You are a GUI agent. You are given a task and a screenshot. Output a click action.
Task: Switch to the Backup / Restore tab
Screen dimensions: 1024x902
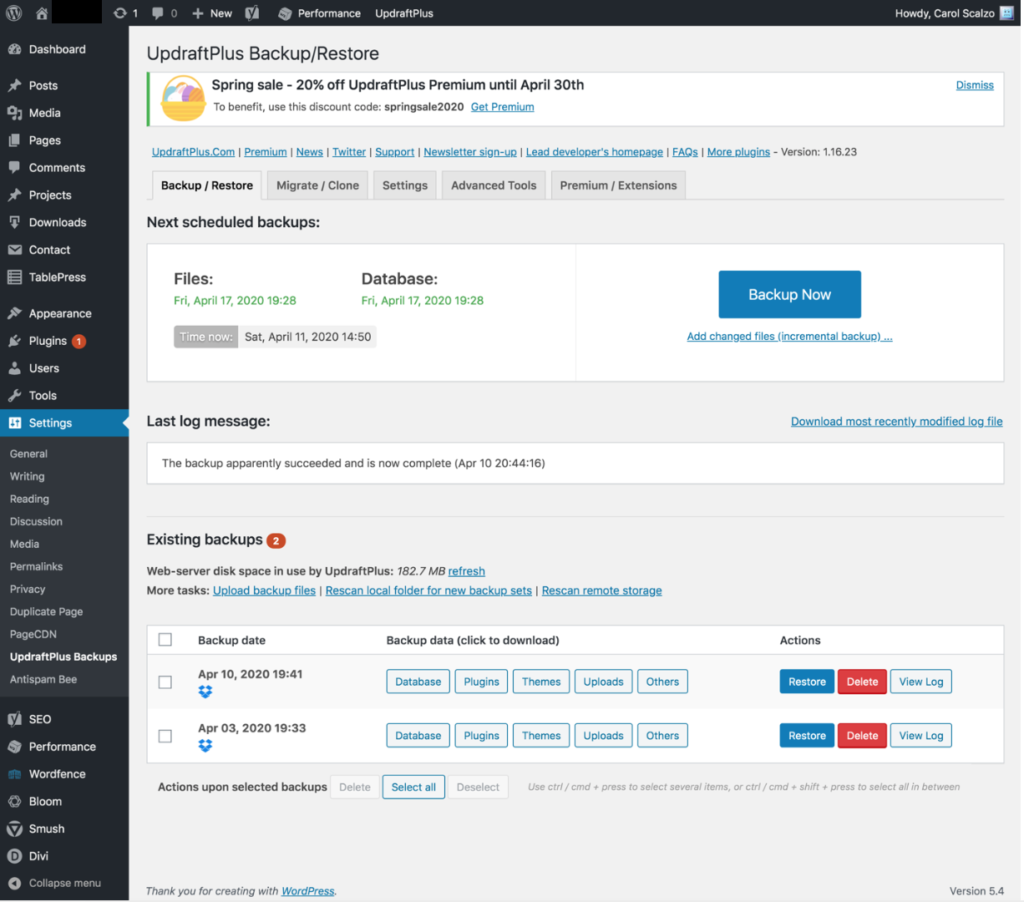pyautogui.click(x=206, y=185)
